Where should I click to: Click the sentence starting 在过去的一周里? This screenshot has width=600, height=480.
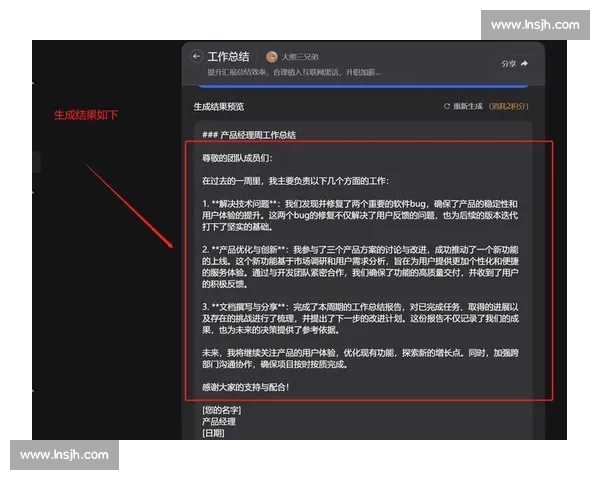(x=295, y=181)
